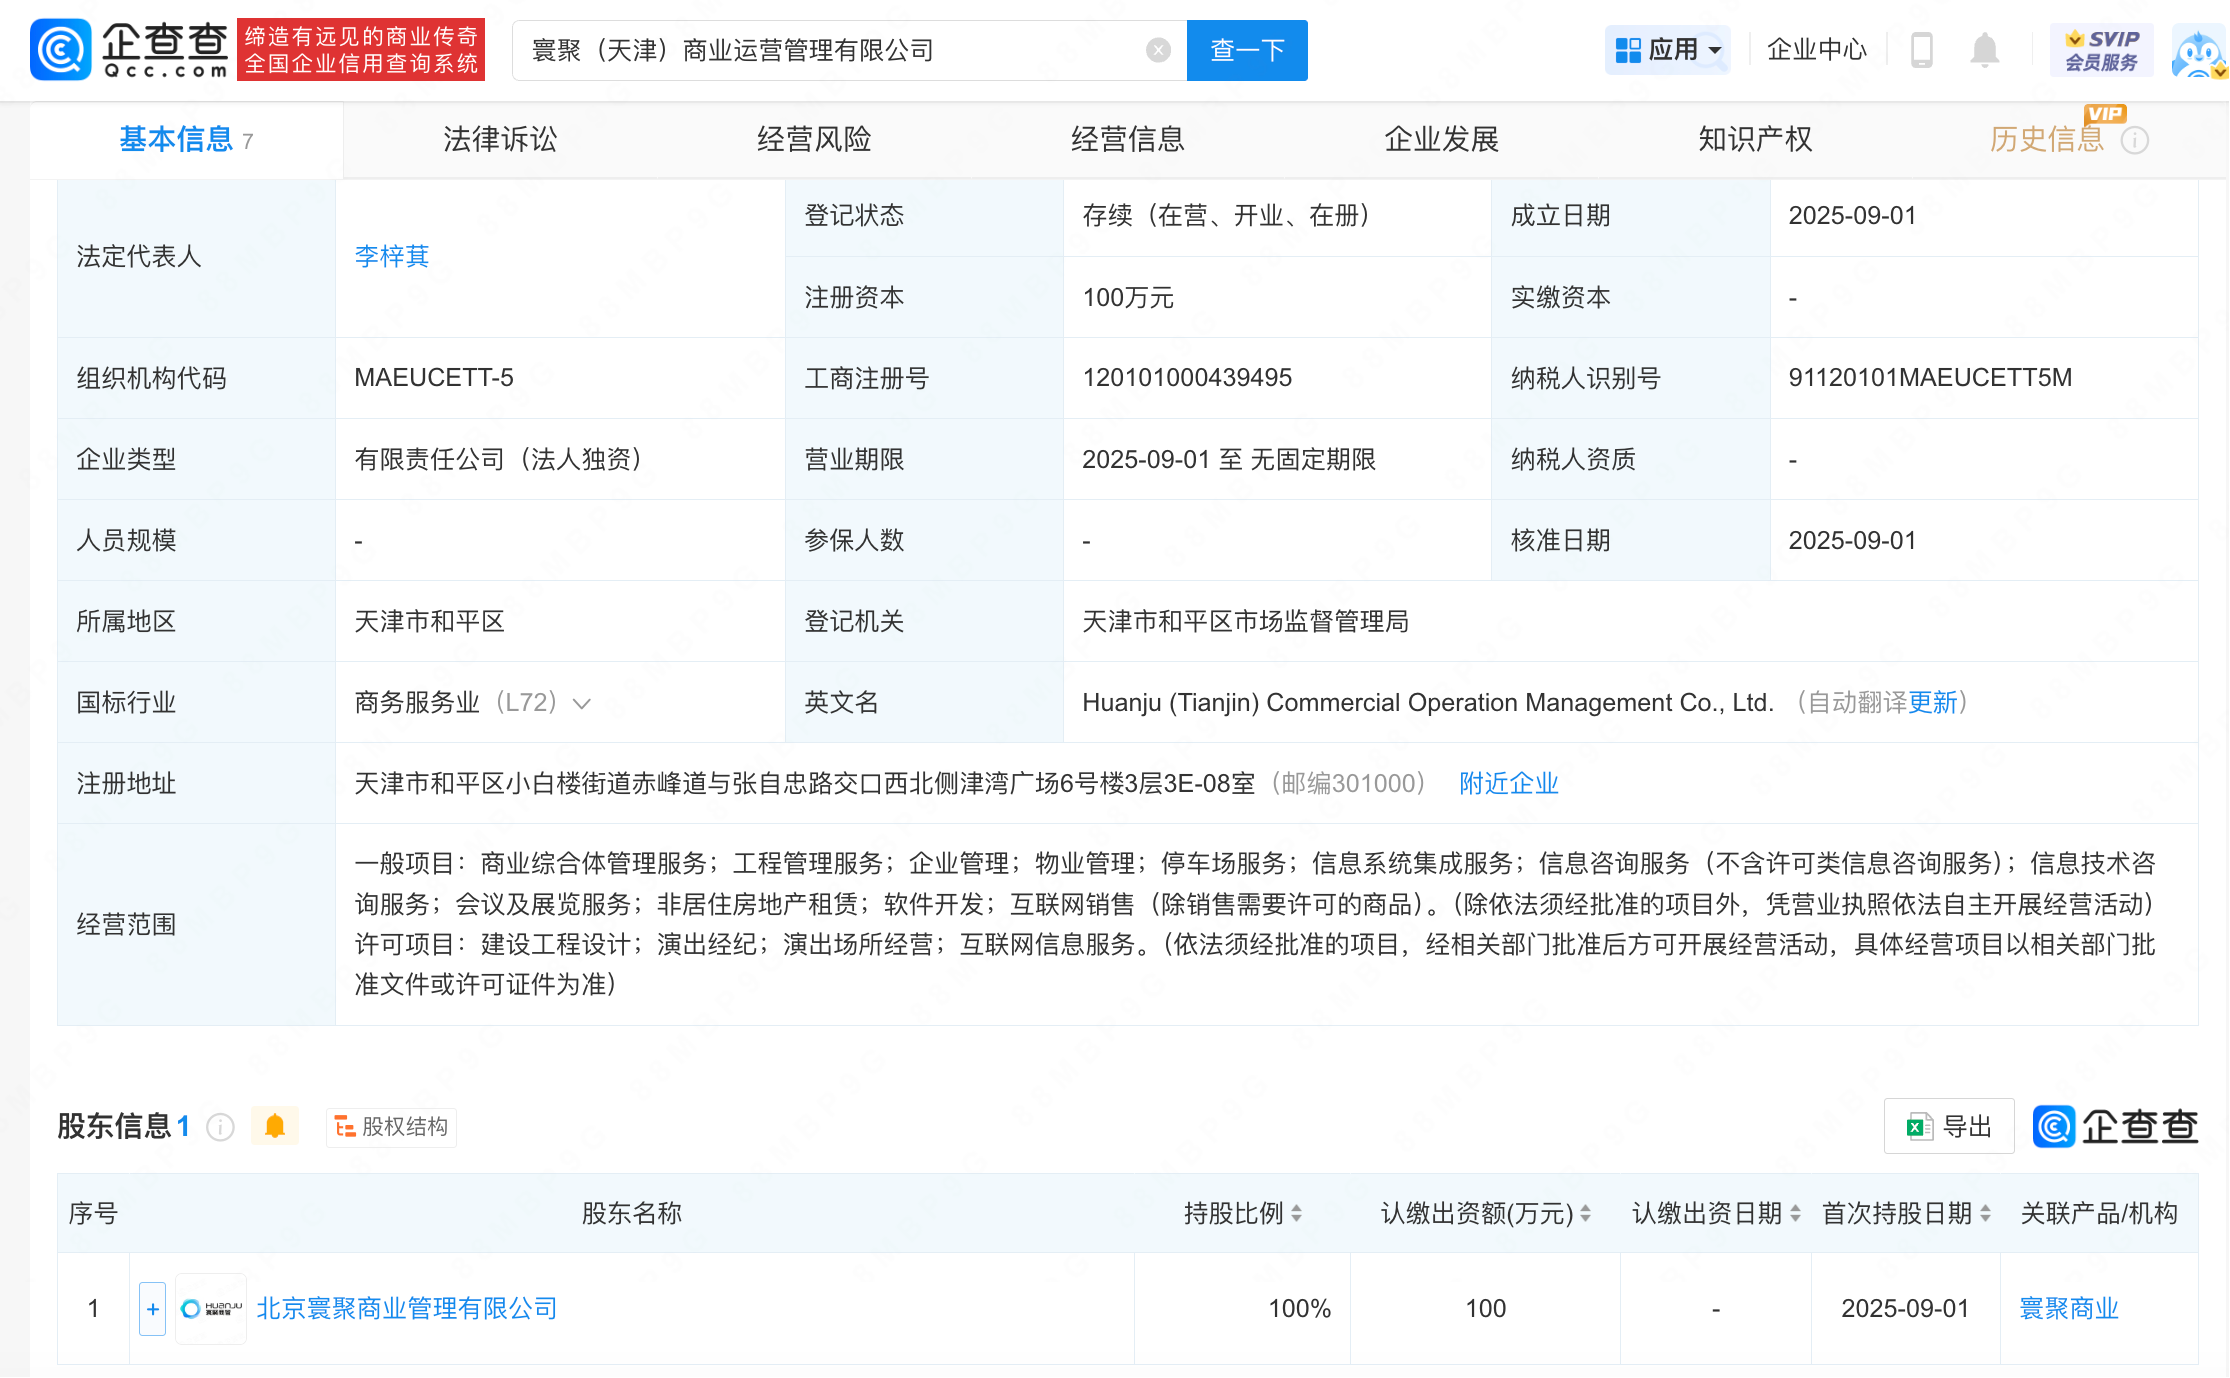Open the mobile phone app icon
2230x1378 pixels.
(x=1921, y=49)
